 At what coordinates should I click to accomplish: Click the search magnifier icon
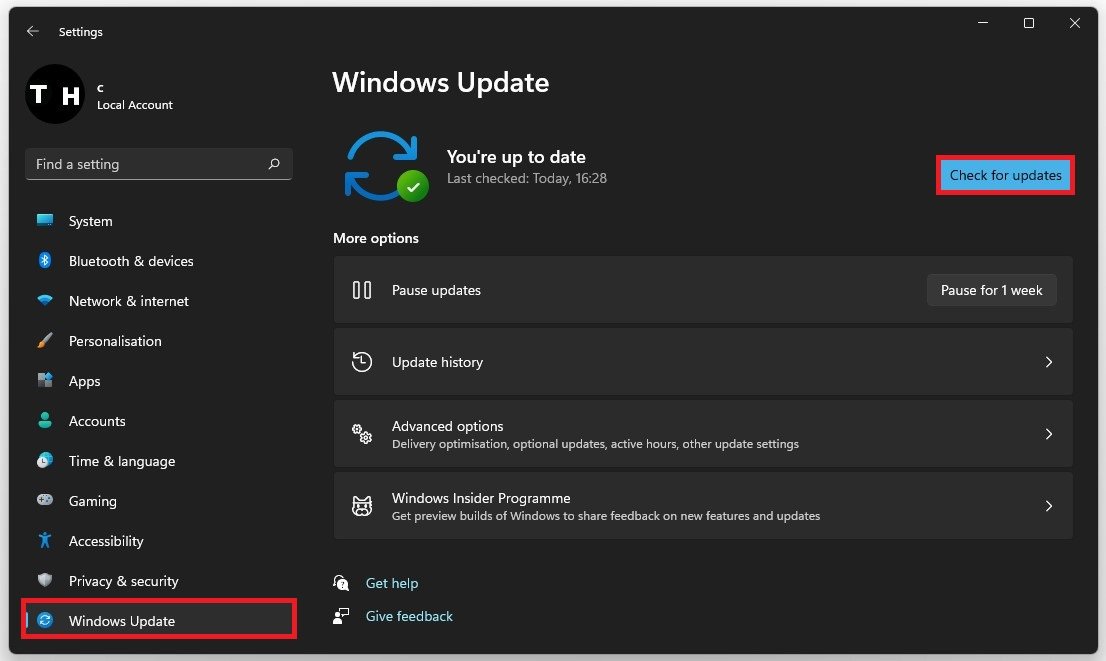274,164
